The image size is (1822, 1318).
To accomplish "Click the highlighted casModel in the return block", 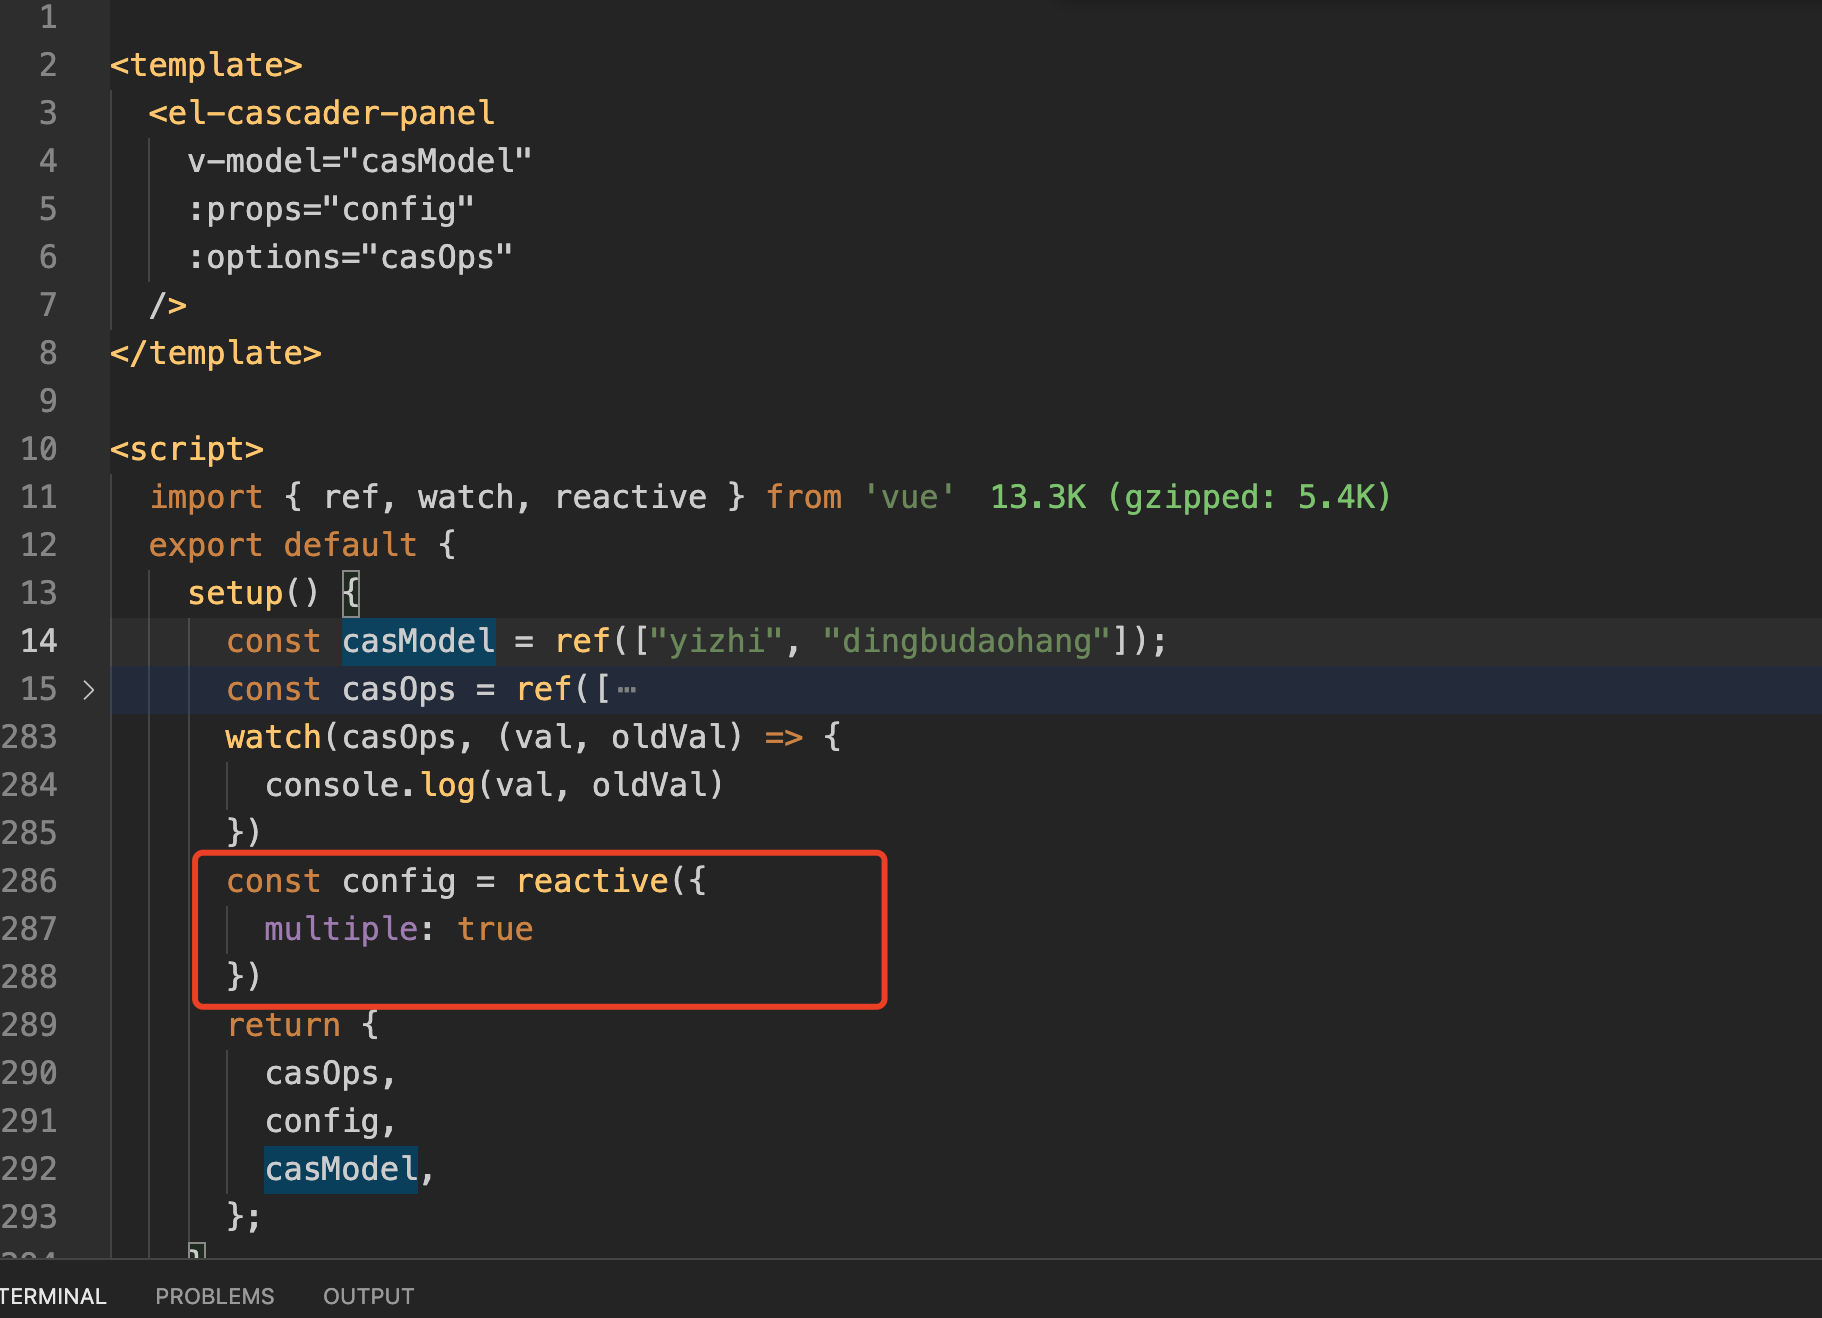I will 341,1169.
